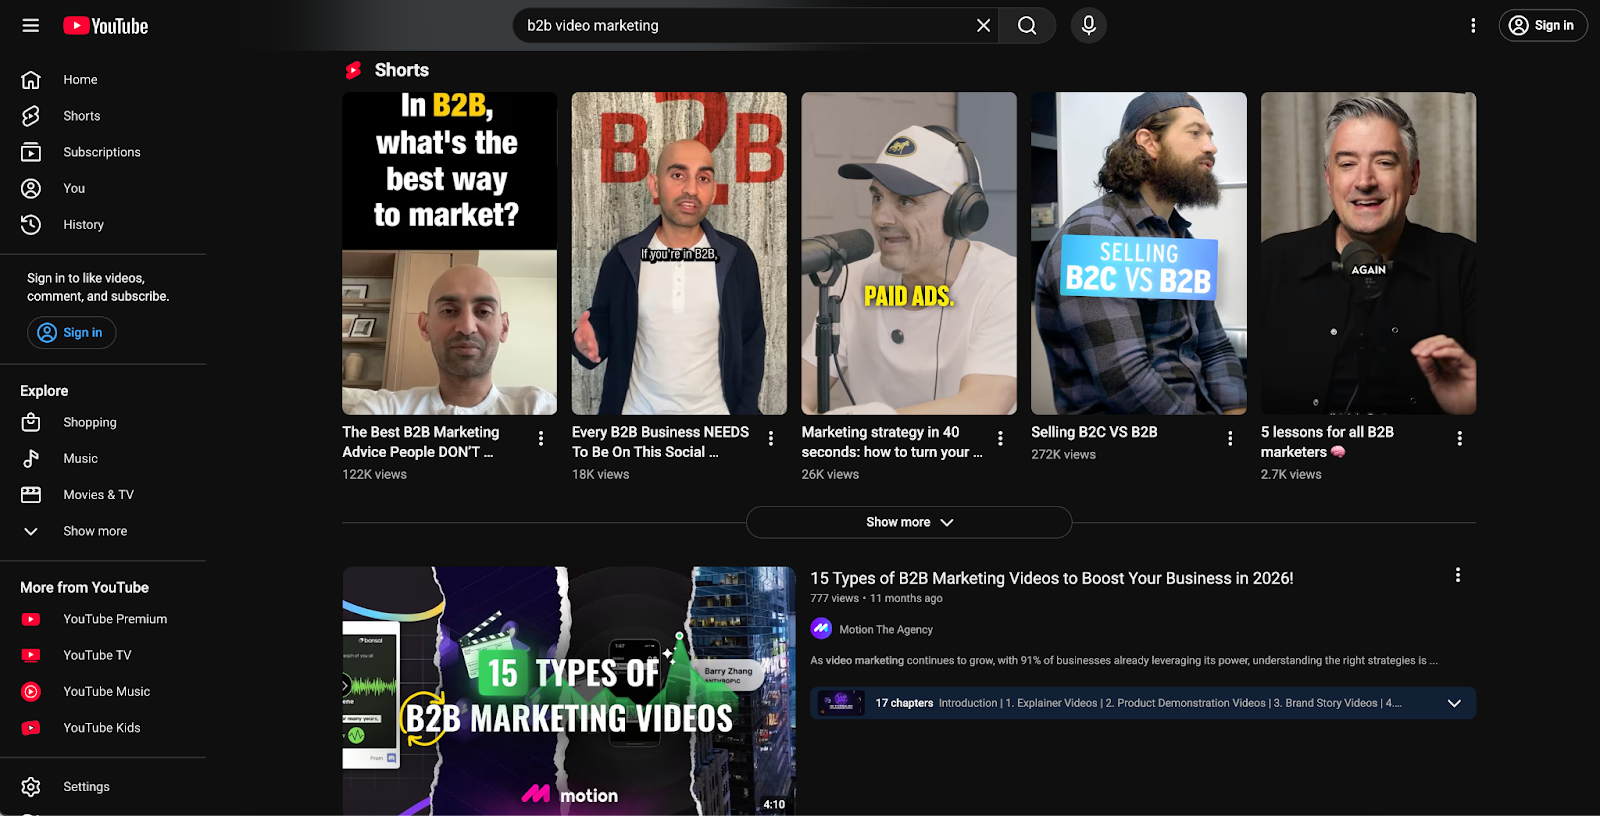Open '15 Types of B2B Marketing Videos' title
1600x816 pixels.
(x=1052, y=578)
